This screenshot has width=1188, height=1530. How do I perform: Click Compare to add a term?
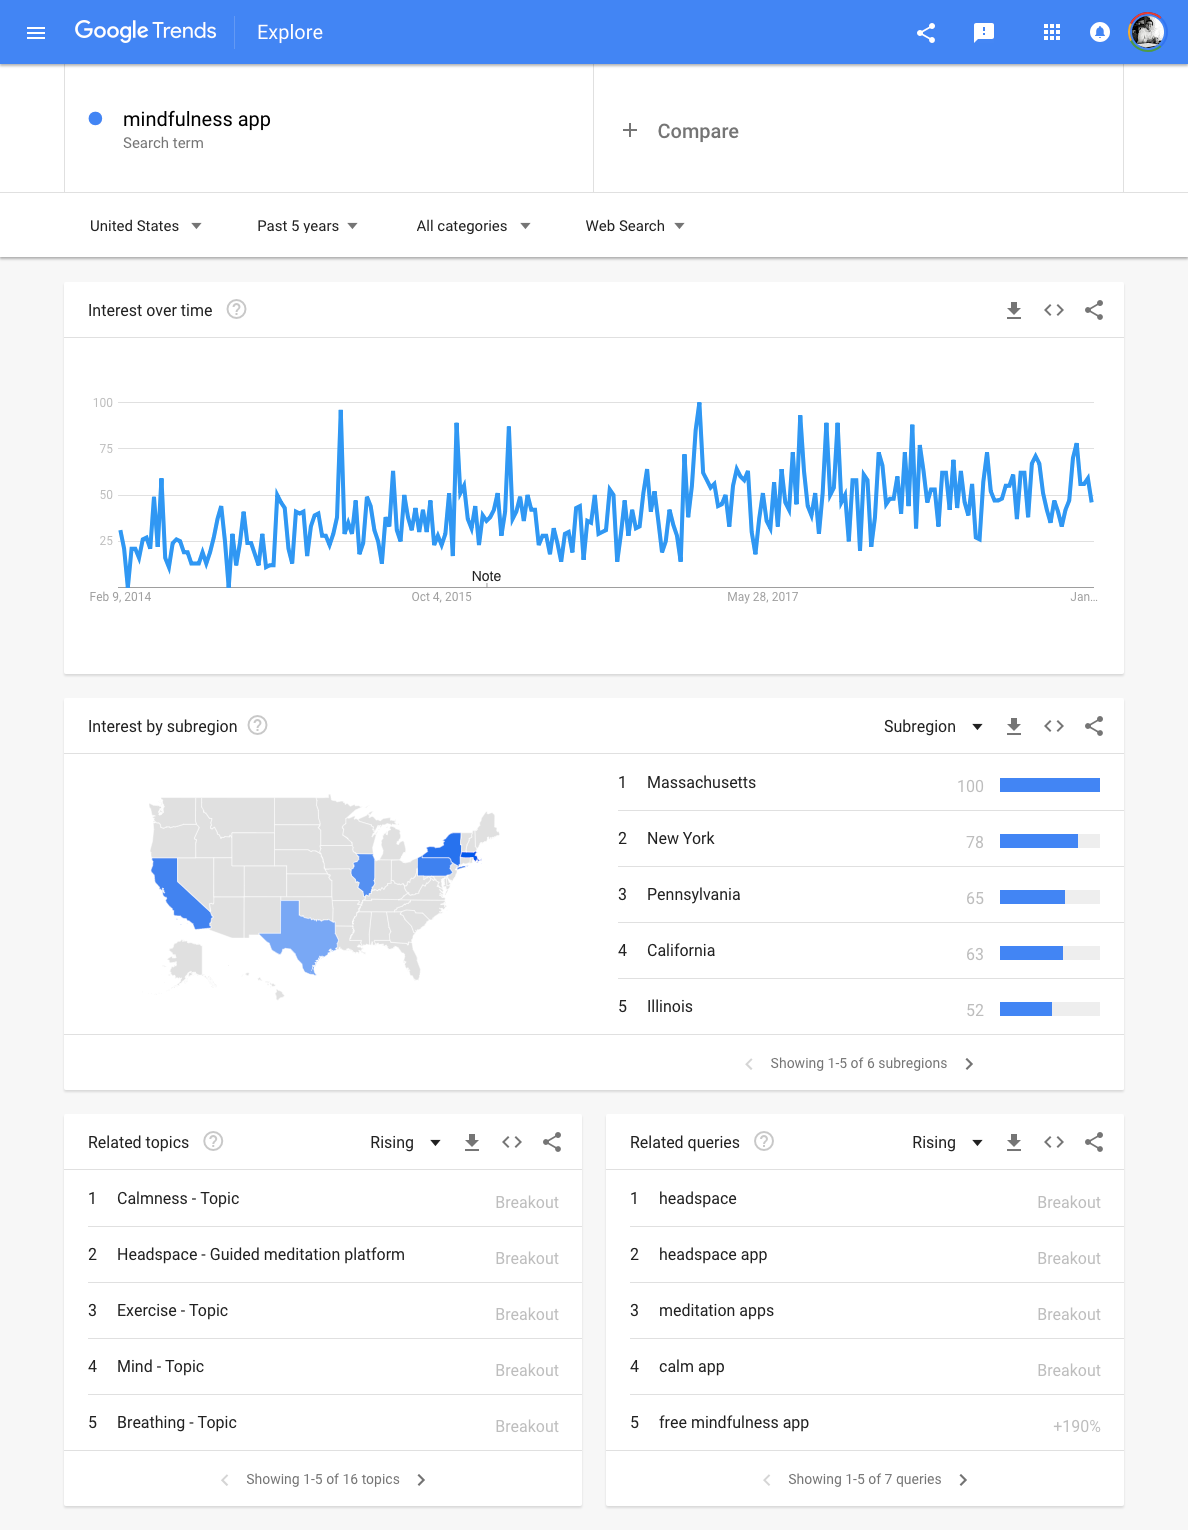coord(680,131)
